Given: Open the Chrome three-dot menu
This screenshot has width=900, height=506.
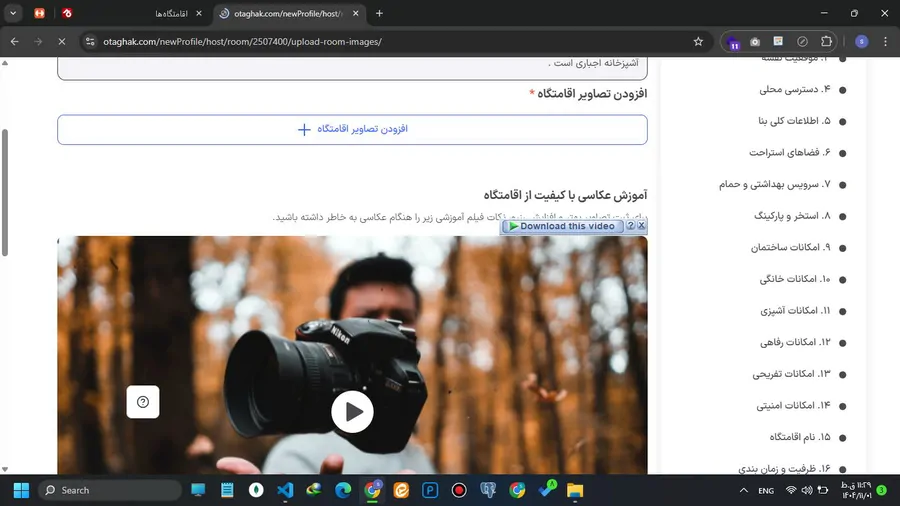Looking at the screenshot, I should 885,41.
